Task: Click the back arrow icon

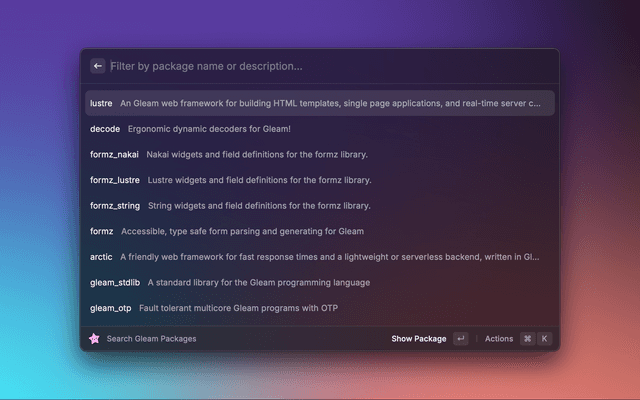Action: [98, 66]
